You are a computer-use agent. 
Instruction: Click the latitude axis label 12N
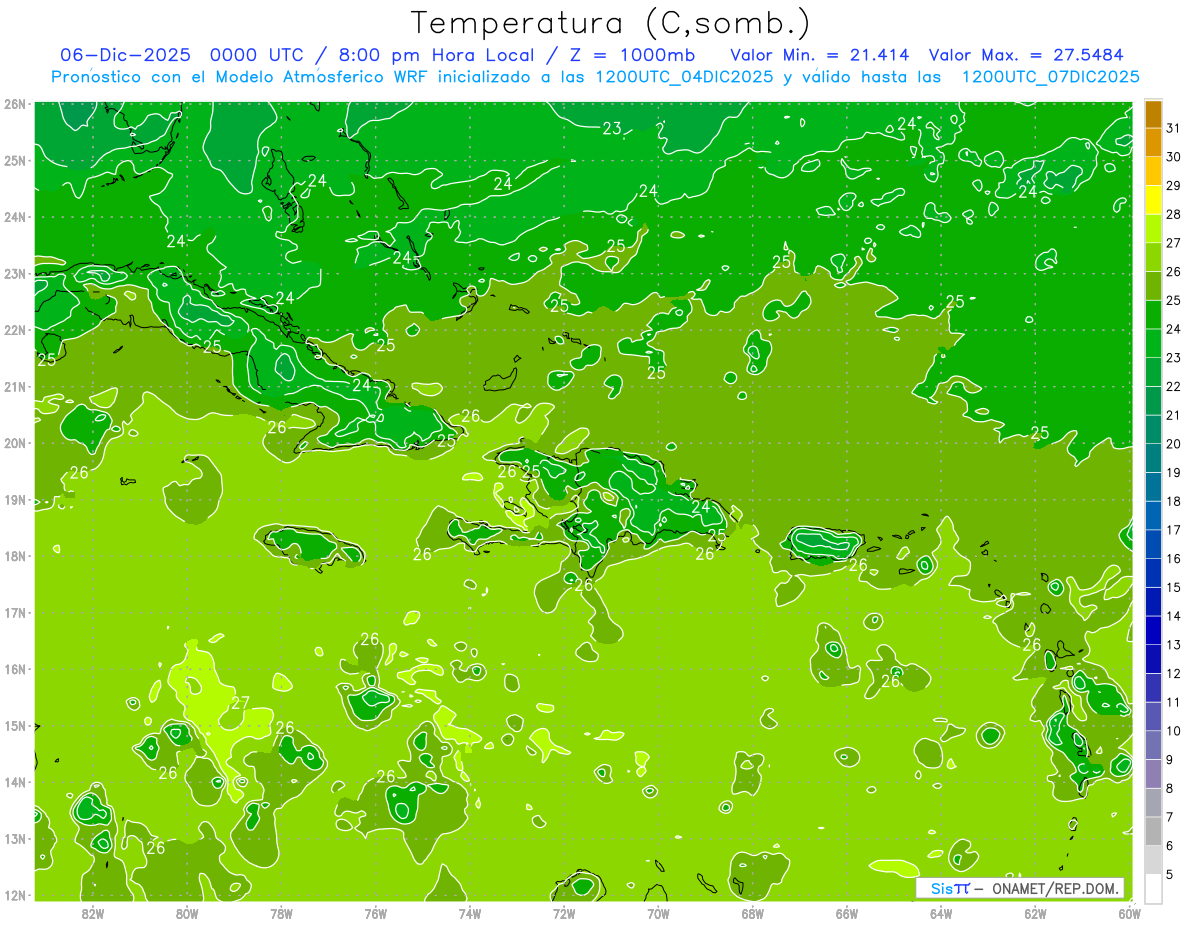click(x=14, y=895)
